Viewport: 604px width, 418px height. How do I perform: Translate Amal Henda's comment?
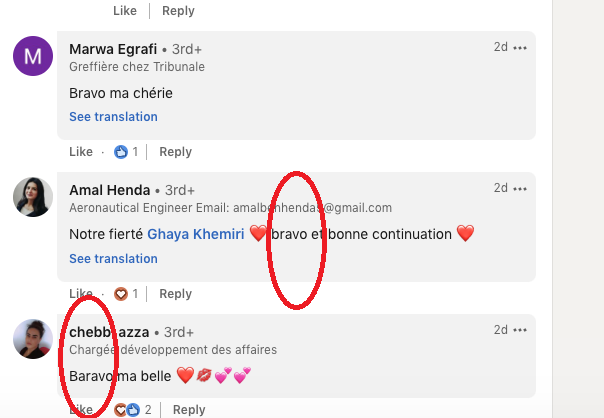point(113,259)
